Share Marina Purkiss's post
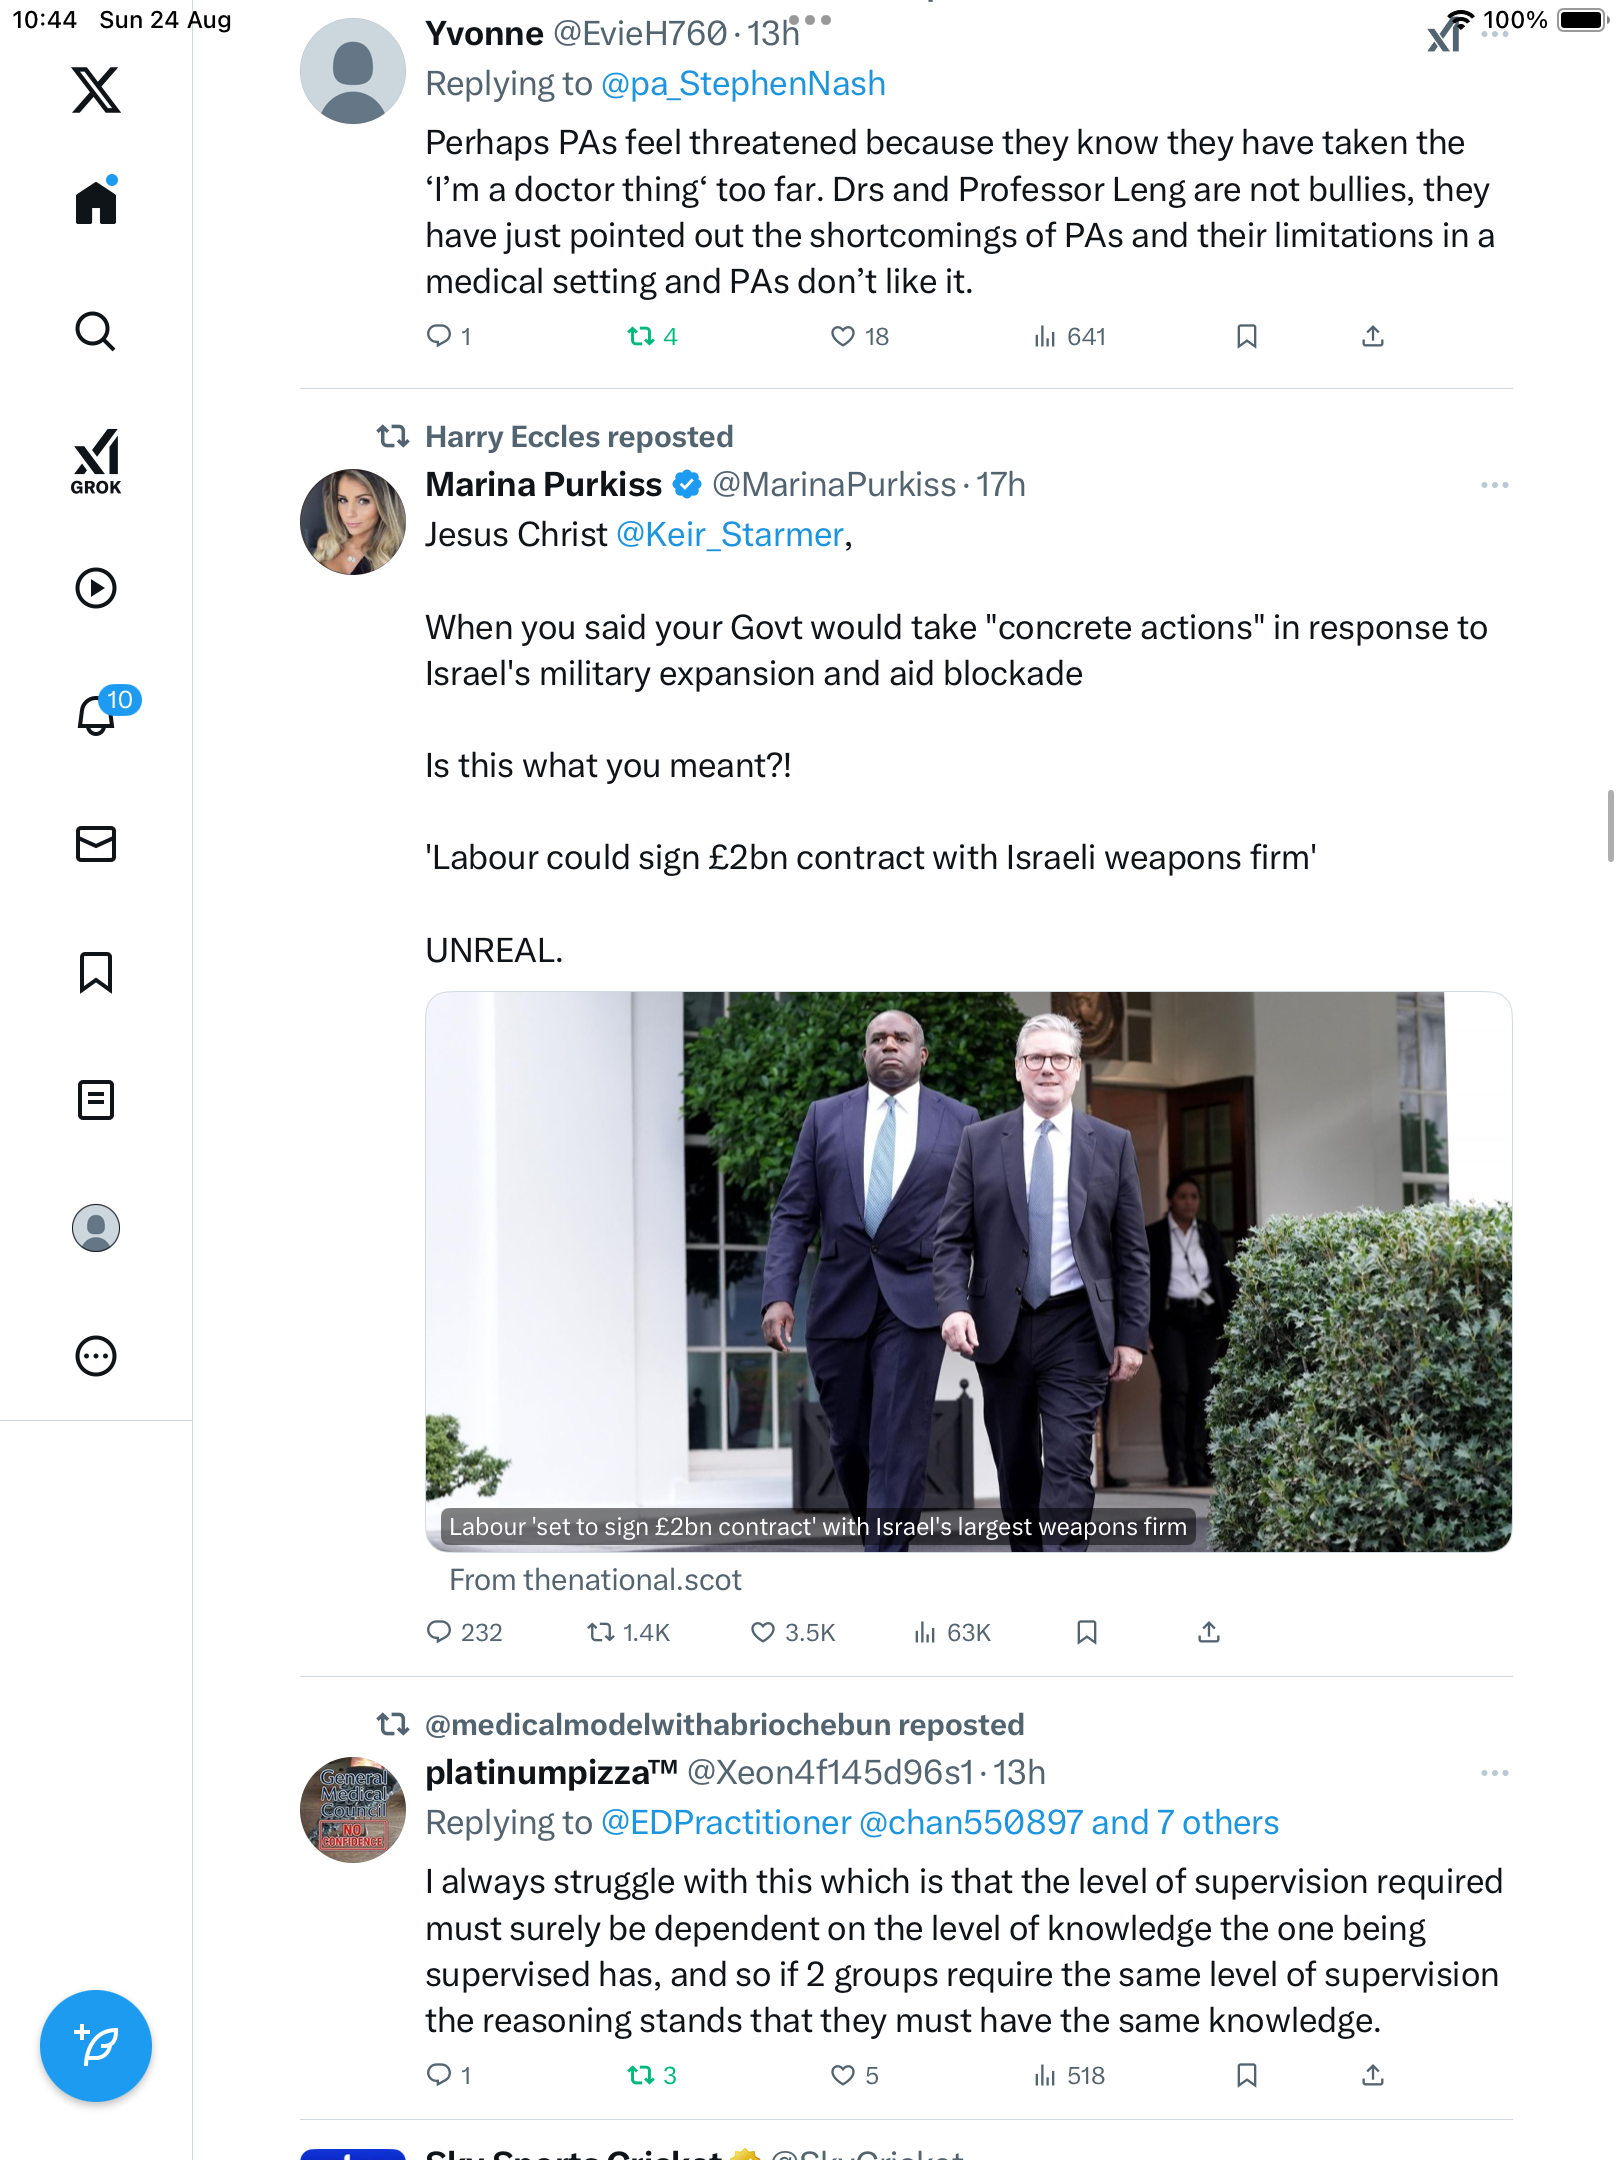This screenshot has width=1620, height=2160. [1209, 1633]
